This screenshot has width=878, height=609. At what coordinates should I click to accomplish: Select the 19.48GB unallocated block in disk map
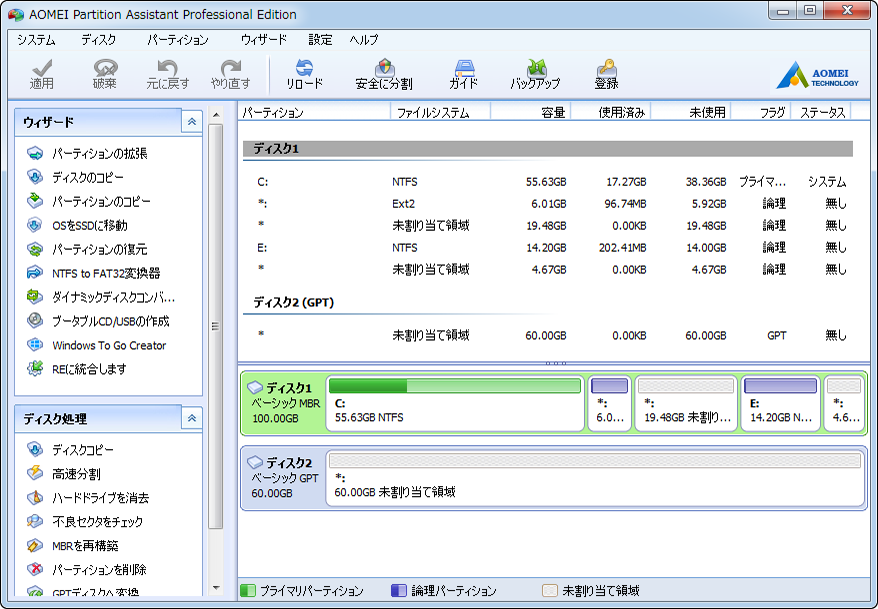point(686,403)
